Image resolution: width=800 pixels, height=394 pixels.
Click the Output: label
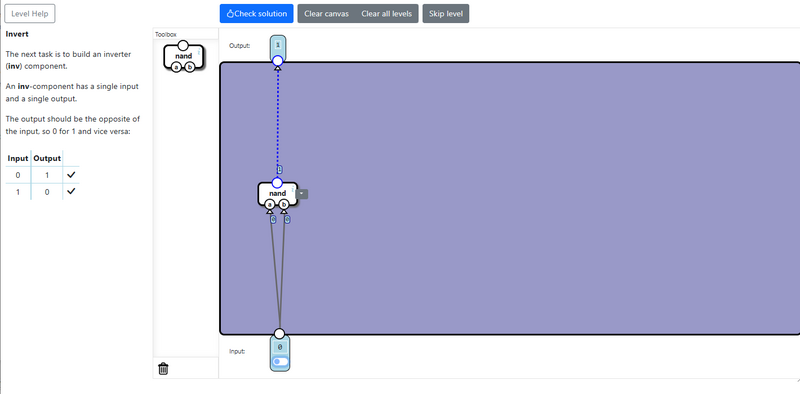(x=240, y=45)
